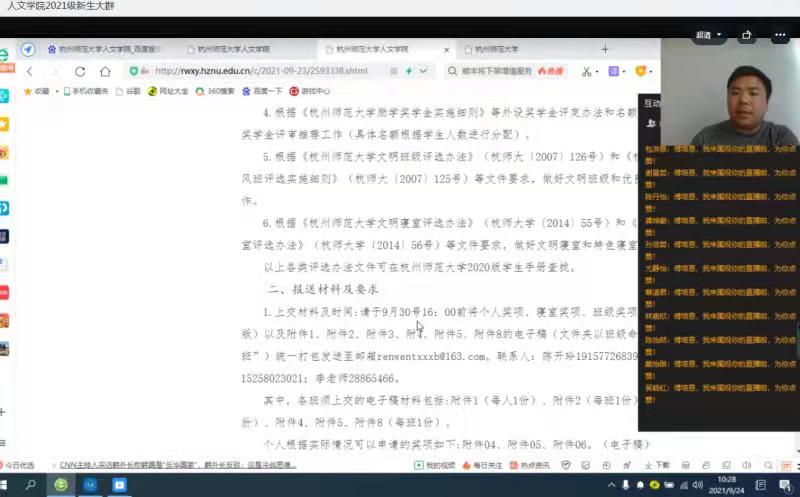
Task: Open the 收藏 favorites bookmark
Action: coord(36,91)
